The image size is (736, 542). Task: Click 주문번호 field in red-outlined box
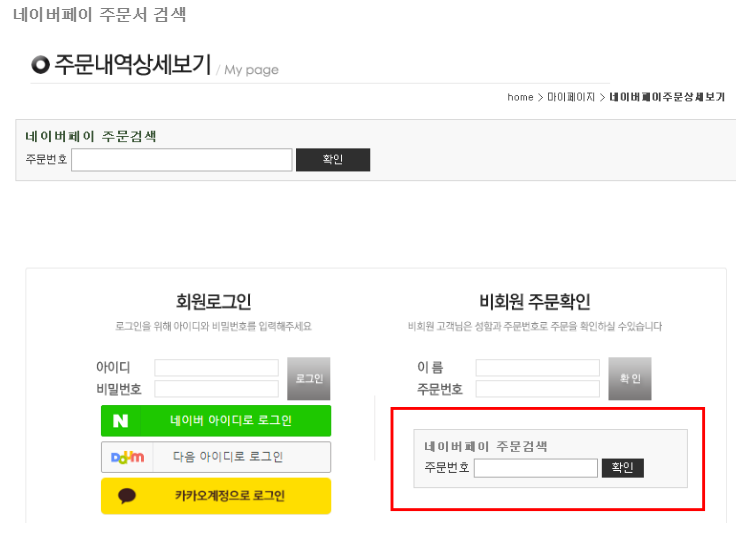click(535, 468)
